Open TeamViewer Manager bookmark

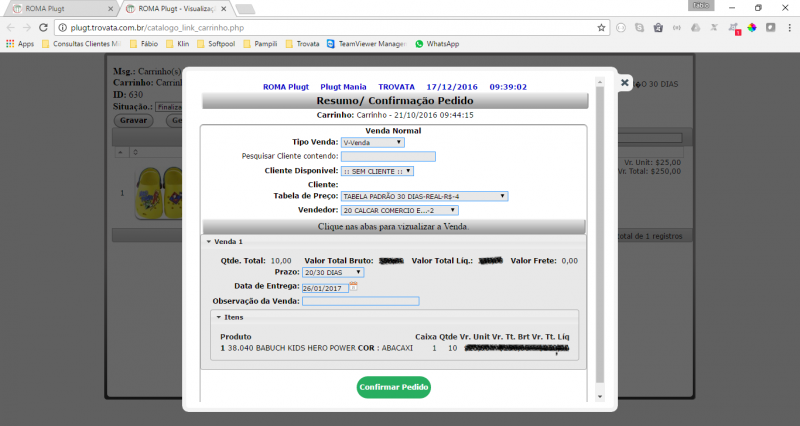[366, 44]
